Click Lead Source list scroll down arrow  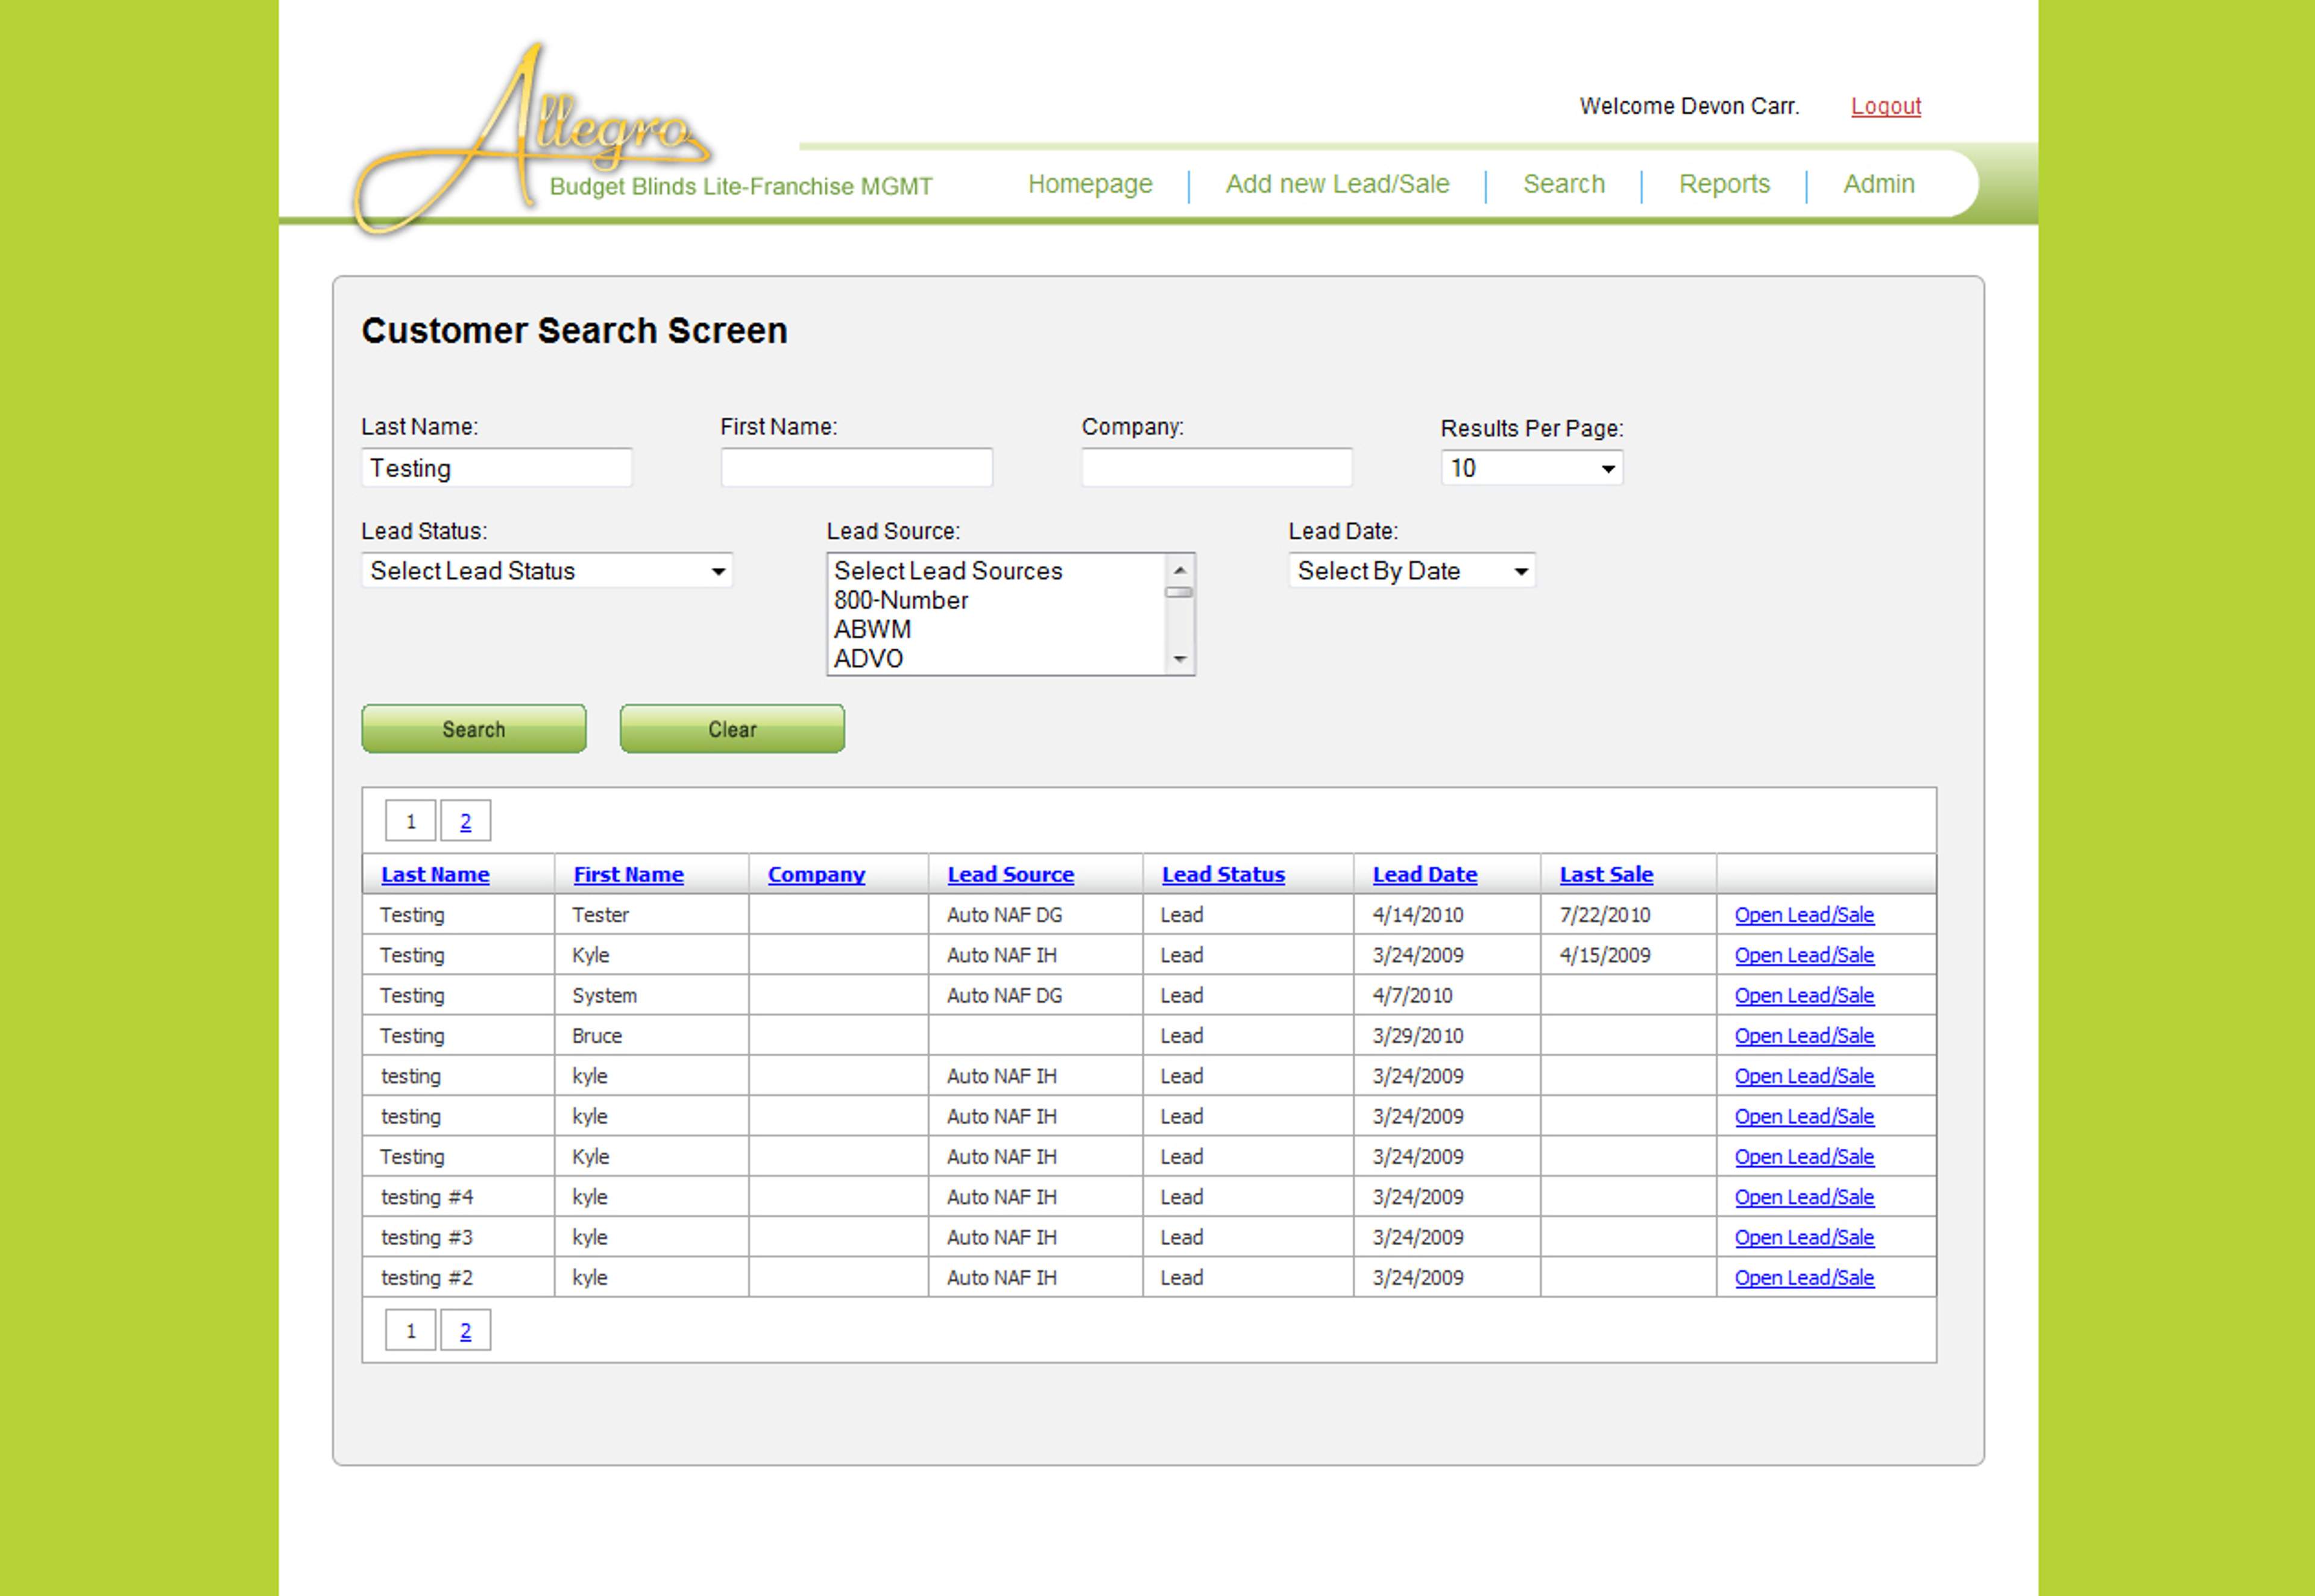[x=1180, y=659]
